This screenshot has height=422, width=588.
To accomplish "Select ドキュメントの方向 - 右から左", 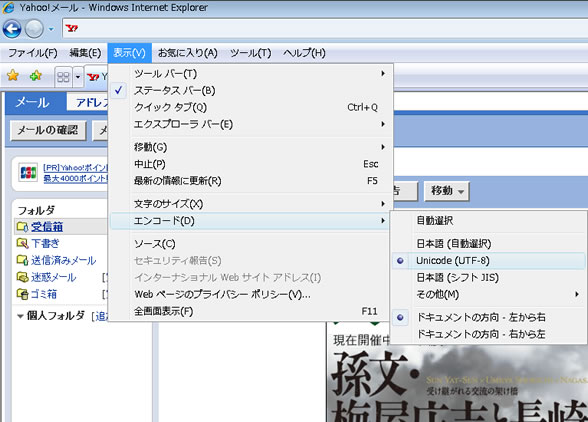I will pos(489,334).
